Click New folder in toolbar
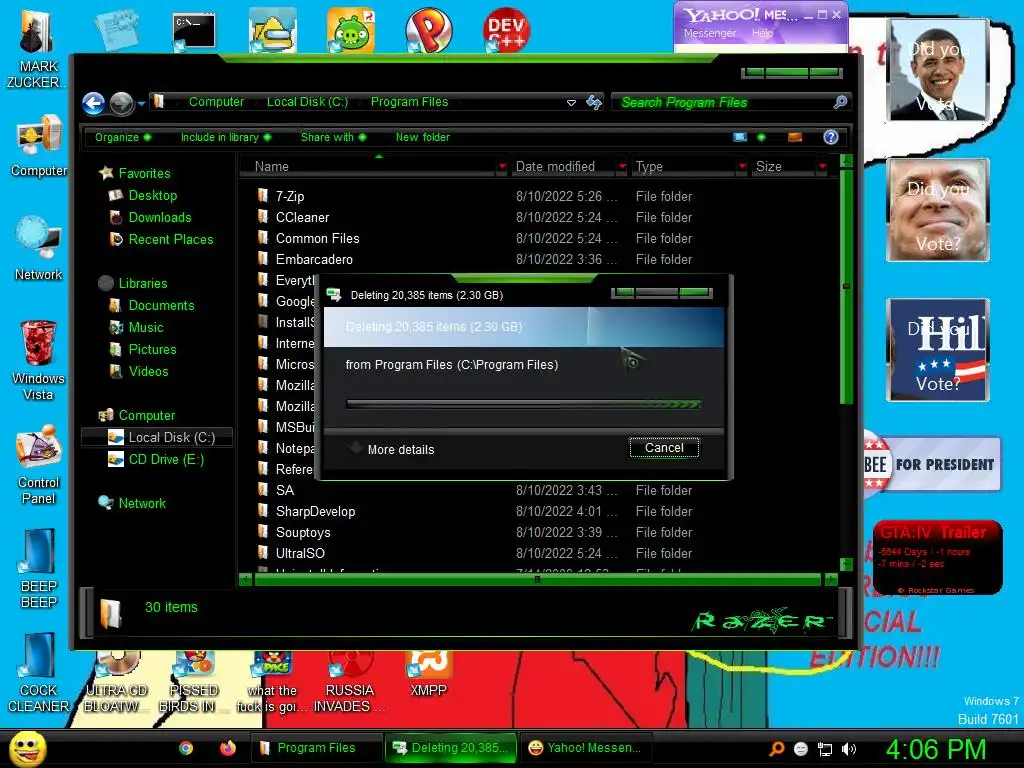 click(423, 137)
